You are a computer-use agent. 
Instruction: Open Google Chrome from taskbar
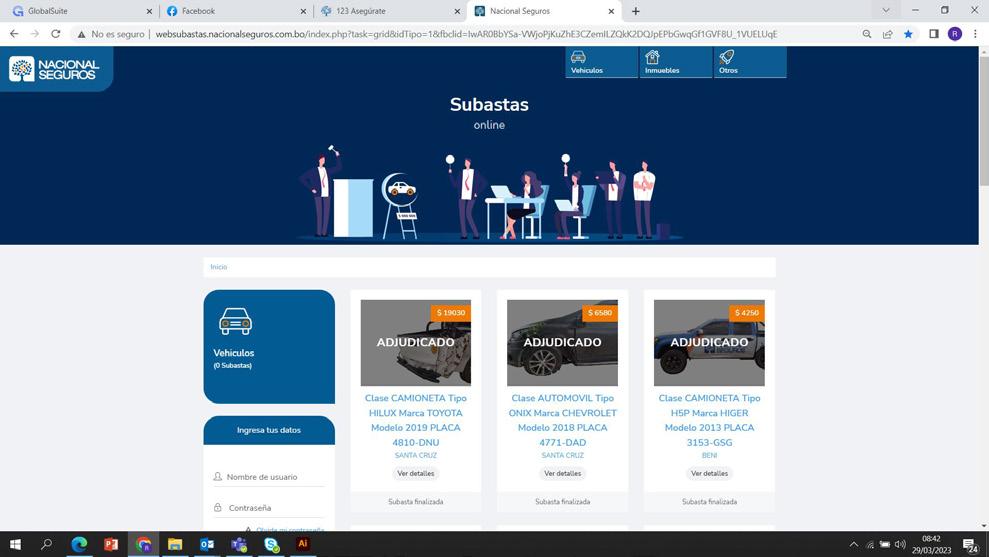click(x=143, y=544)
